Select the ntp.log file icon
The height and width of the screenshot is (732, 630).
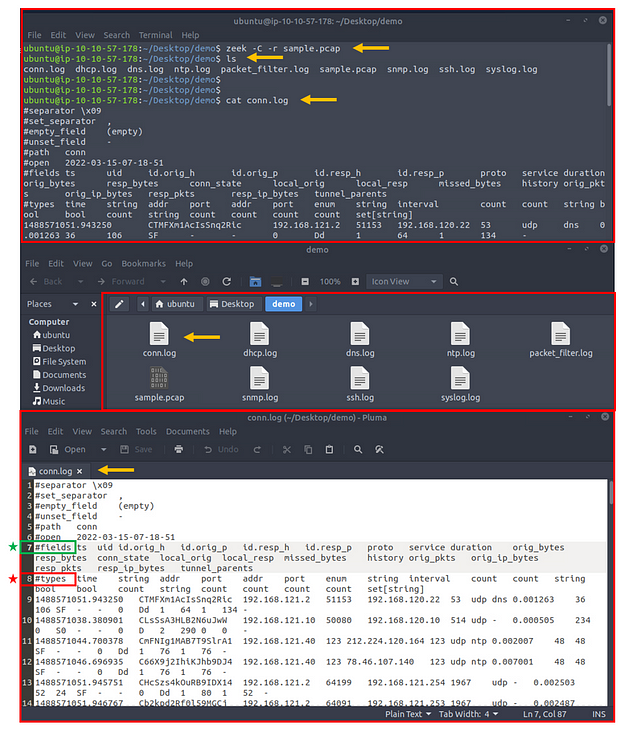coord(461,339)
